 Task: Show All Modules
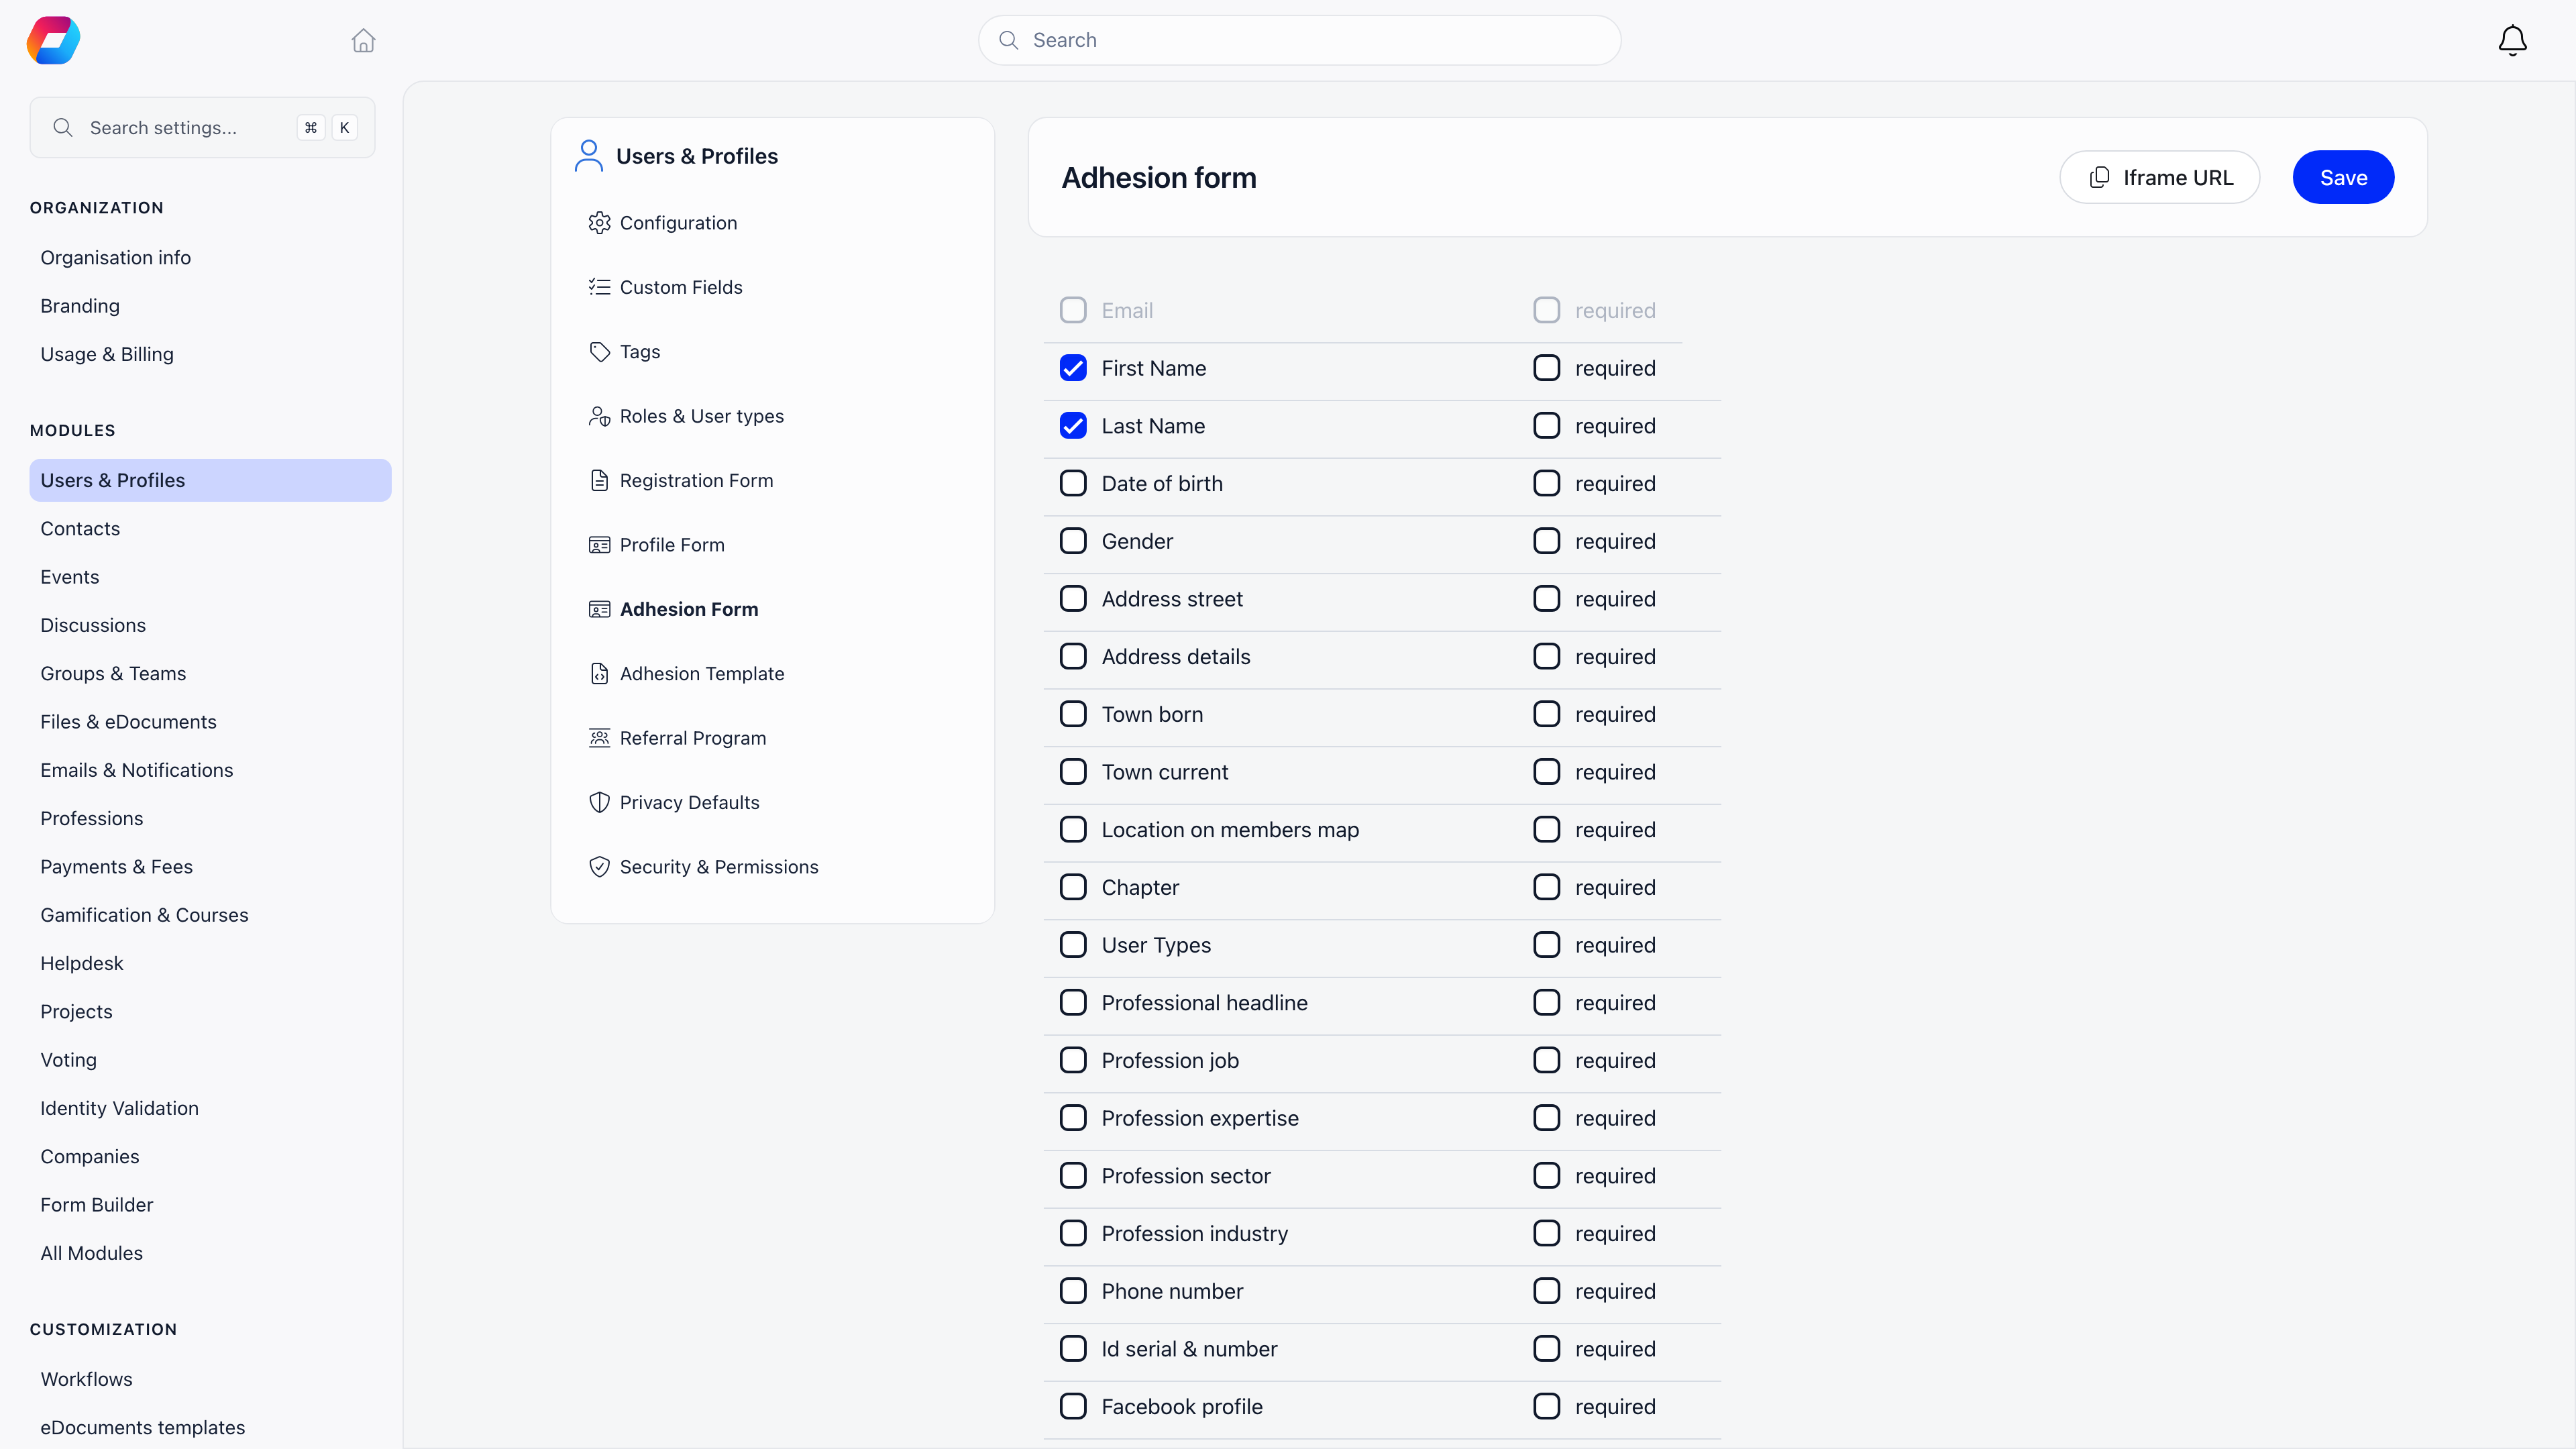pos(92,1253)
